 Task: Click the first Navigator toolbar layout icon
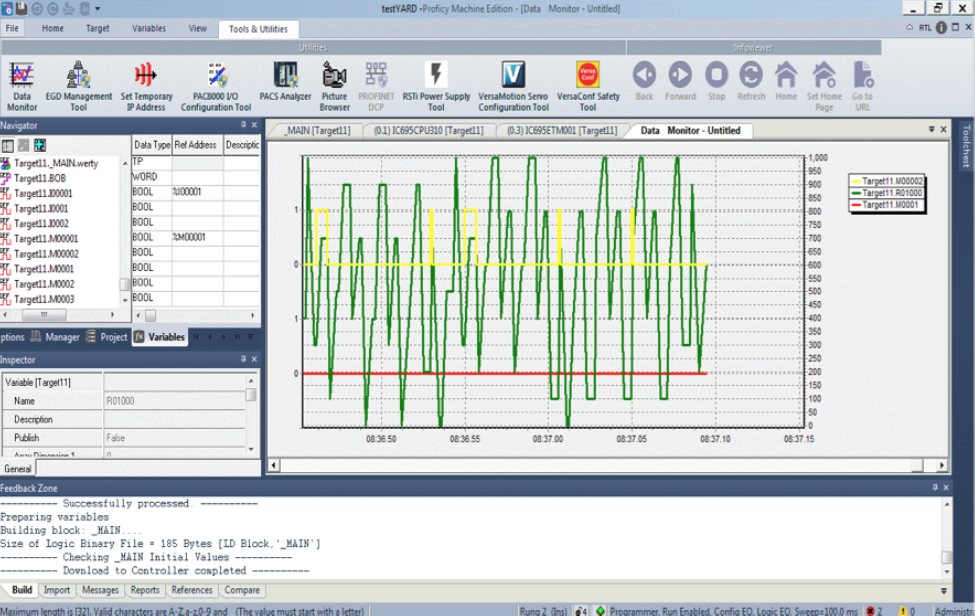pos(7,145)
